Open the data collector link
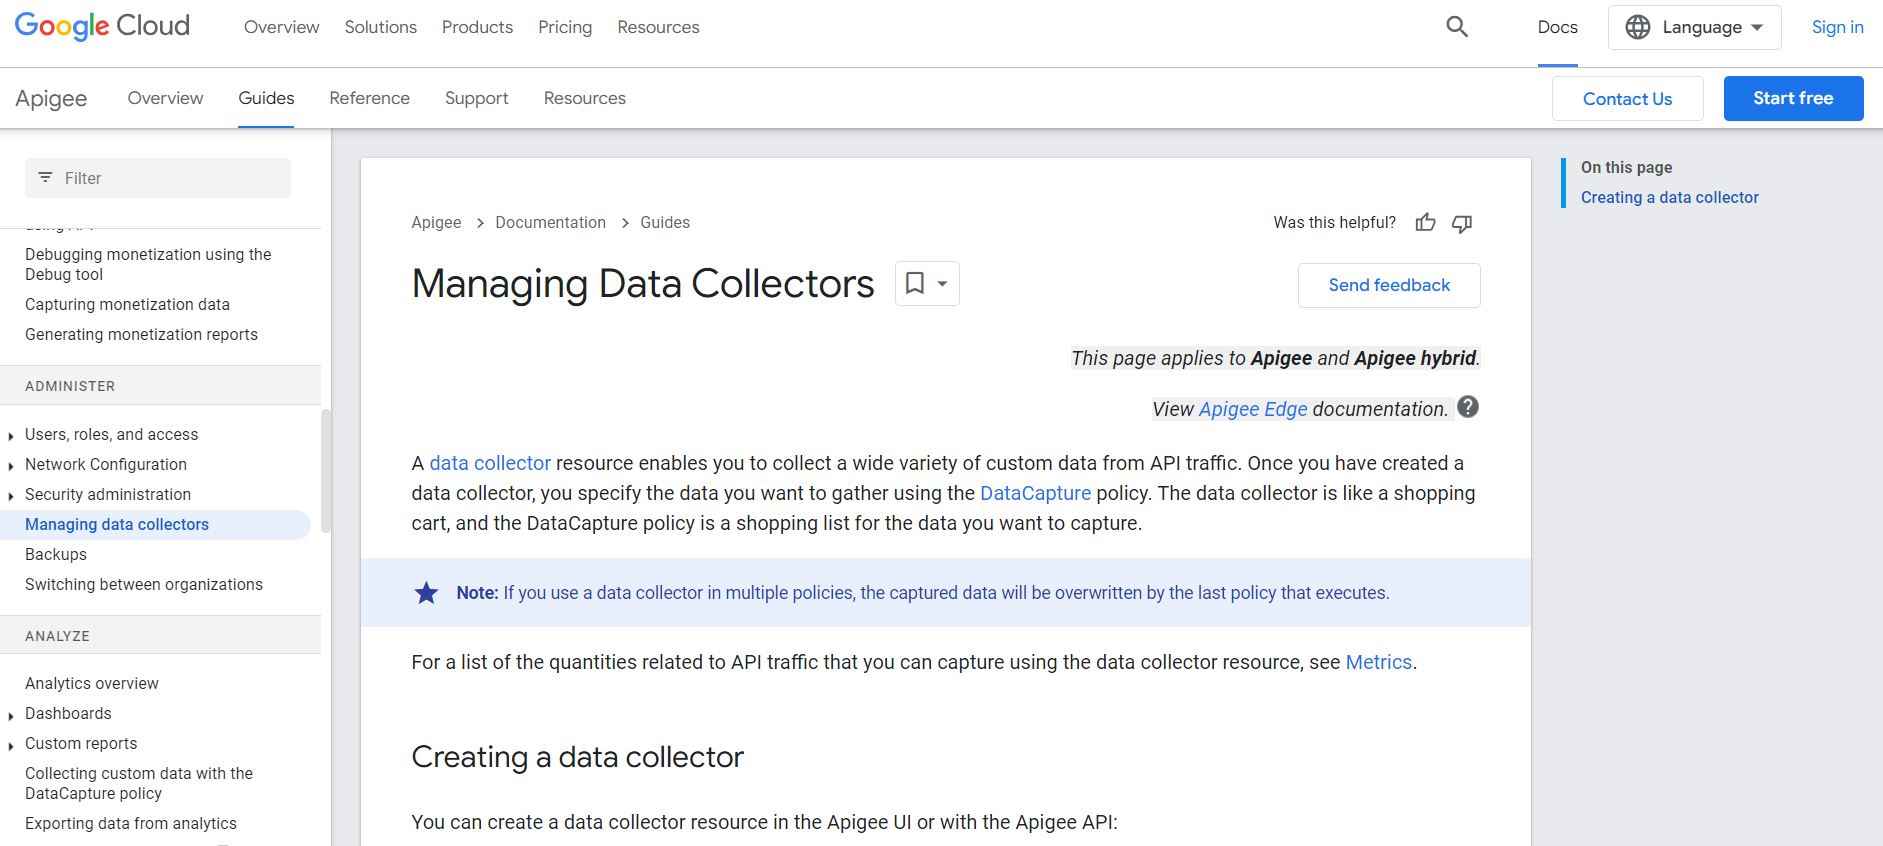The height and width of the screenshot is (846, 1883). (490, 463)
